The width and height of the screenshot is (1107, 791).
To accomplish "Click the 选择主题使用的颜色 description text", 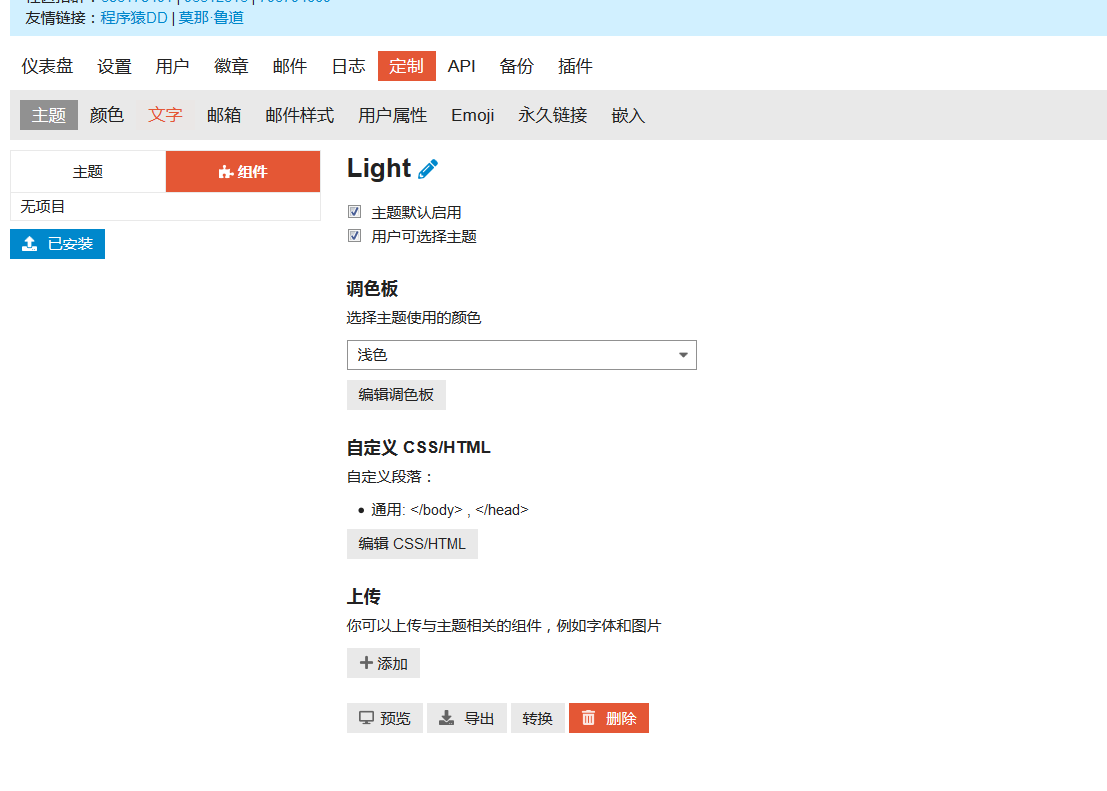I will (x=414, y=318).
